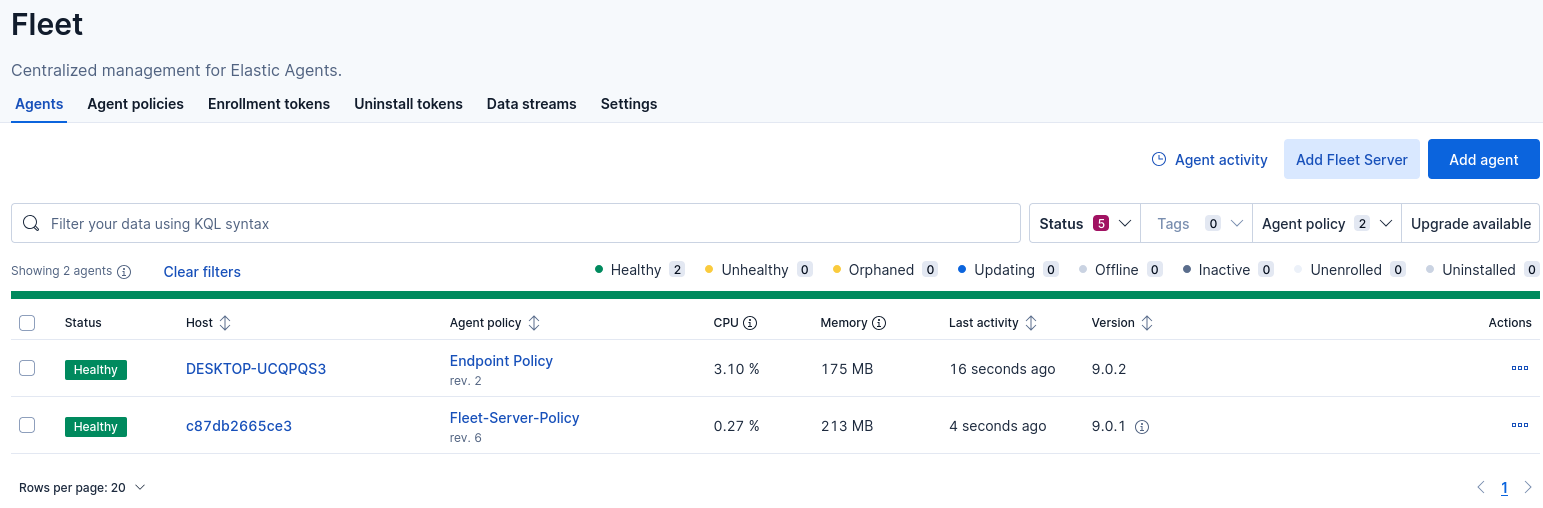The width and height of the screenshot is (1543, 508).
Task: Check the c87db2665ce3 row checkbox
Action: click(x=27, y=425)
